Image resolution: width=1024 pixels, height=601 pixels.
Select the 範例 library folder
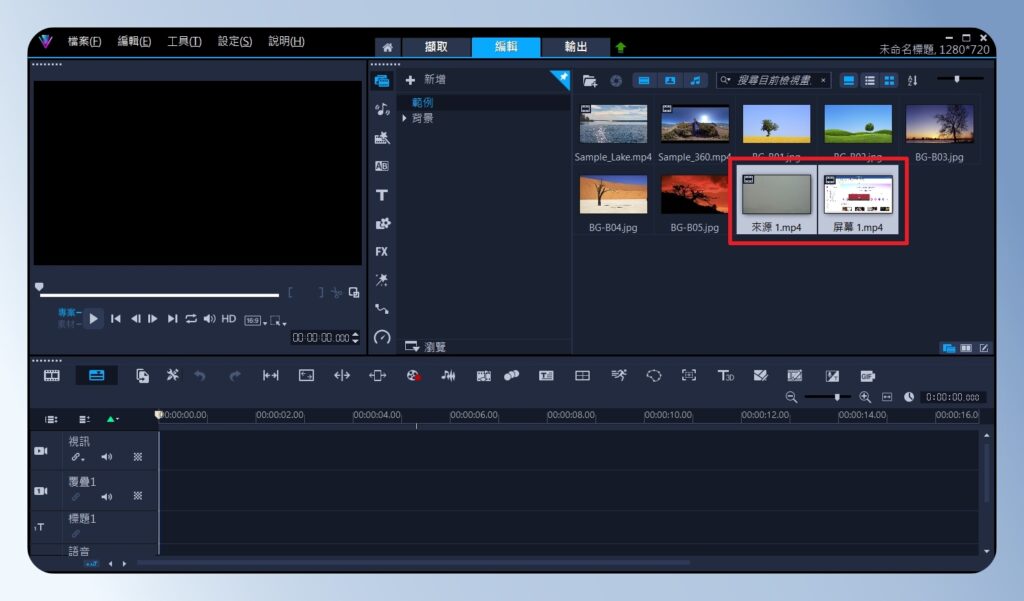coord(423,103)
